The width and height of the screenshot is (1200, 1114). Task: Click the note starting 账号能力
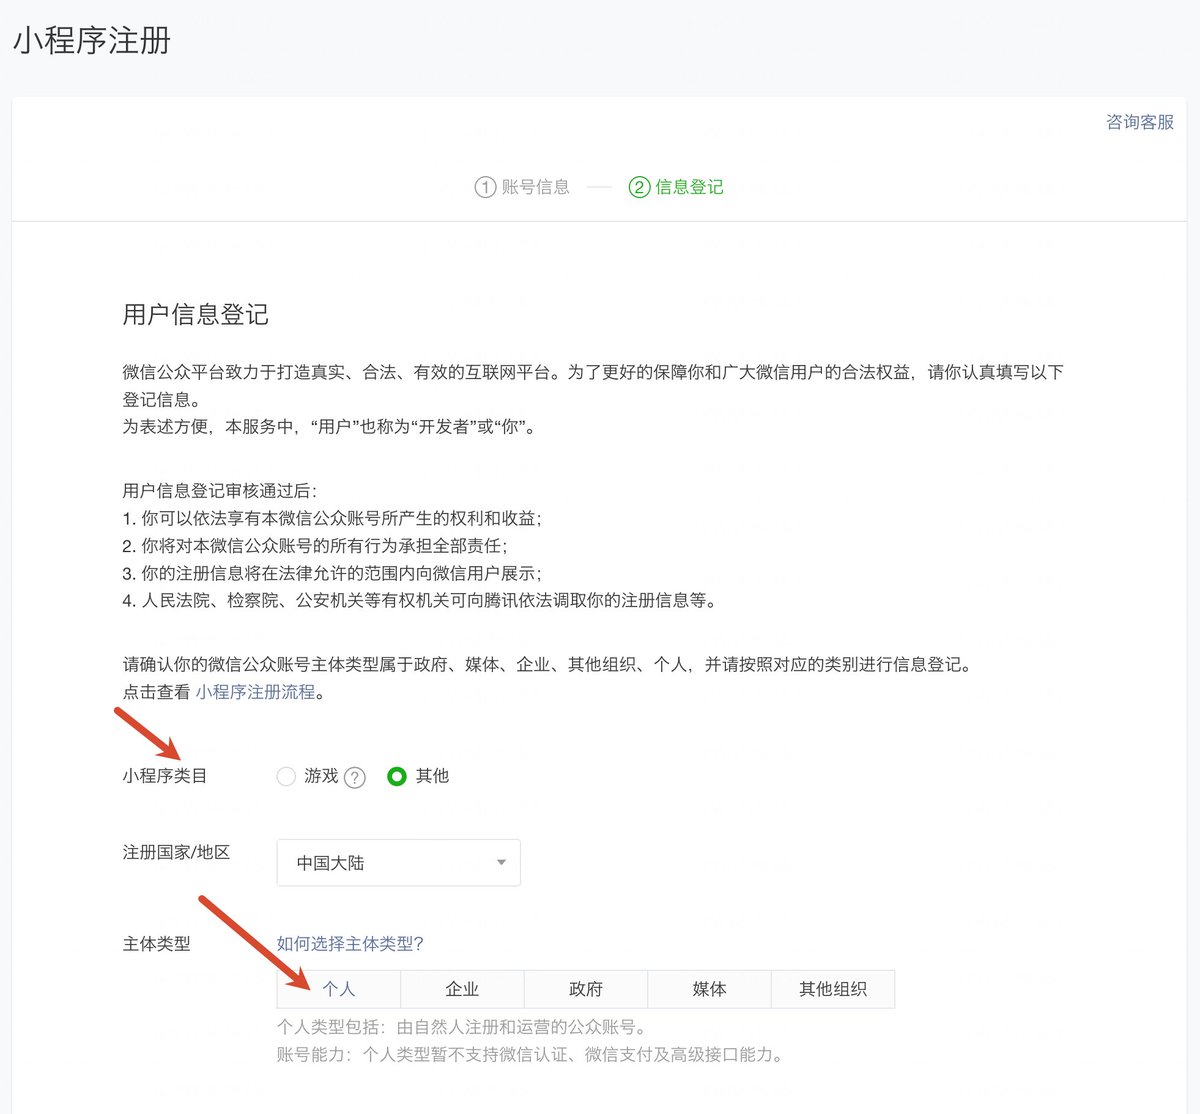pos(530,1054)
